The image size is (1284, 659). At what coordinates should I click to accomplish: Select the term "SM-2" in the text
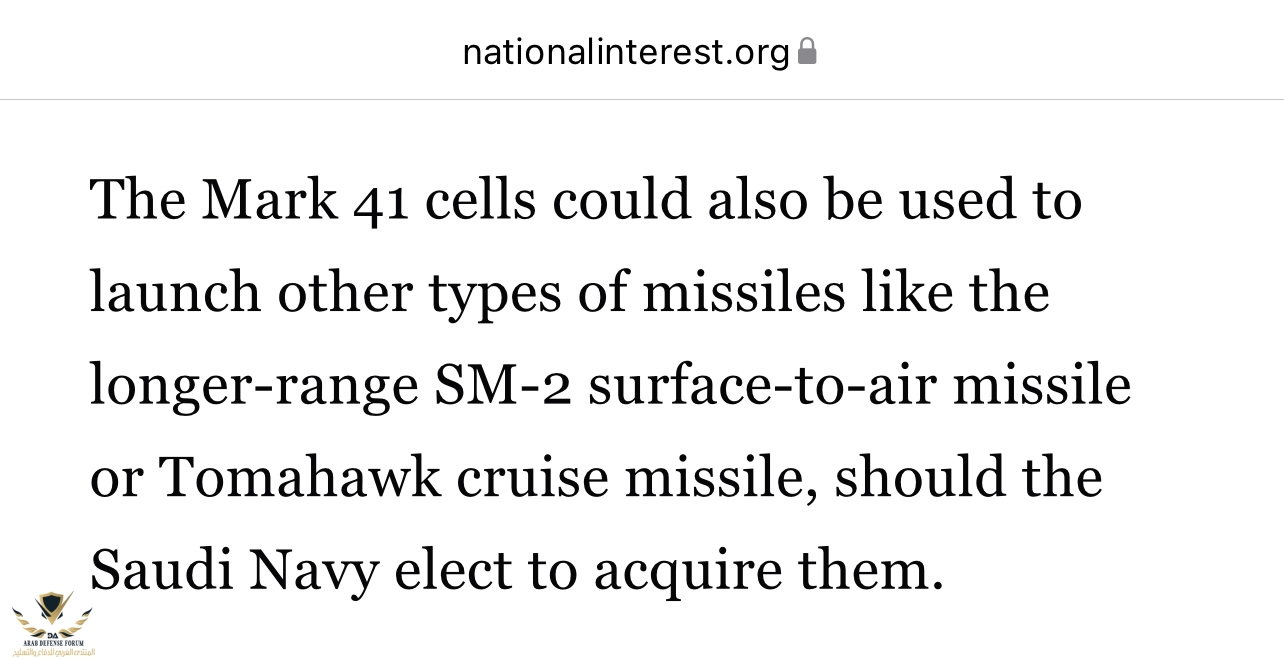point(502,385)
